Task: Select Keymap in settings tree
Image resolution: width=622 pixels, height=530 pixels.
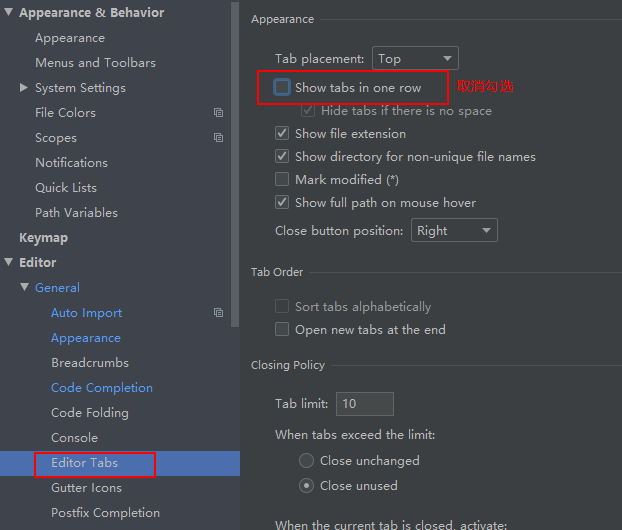Action: click(43, 238)
